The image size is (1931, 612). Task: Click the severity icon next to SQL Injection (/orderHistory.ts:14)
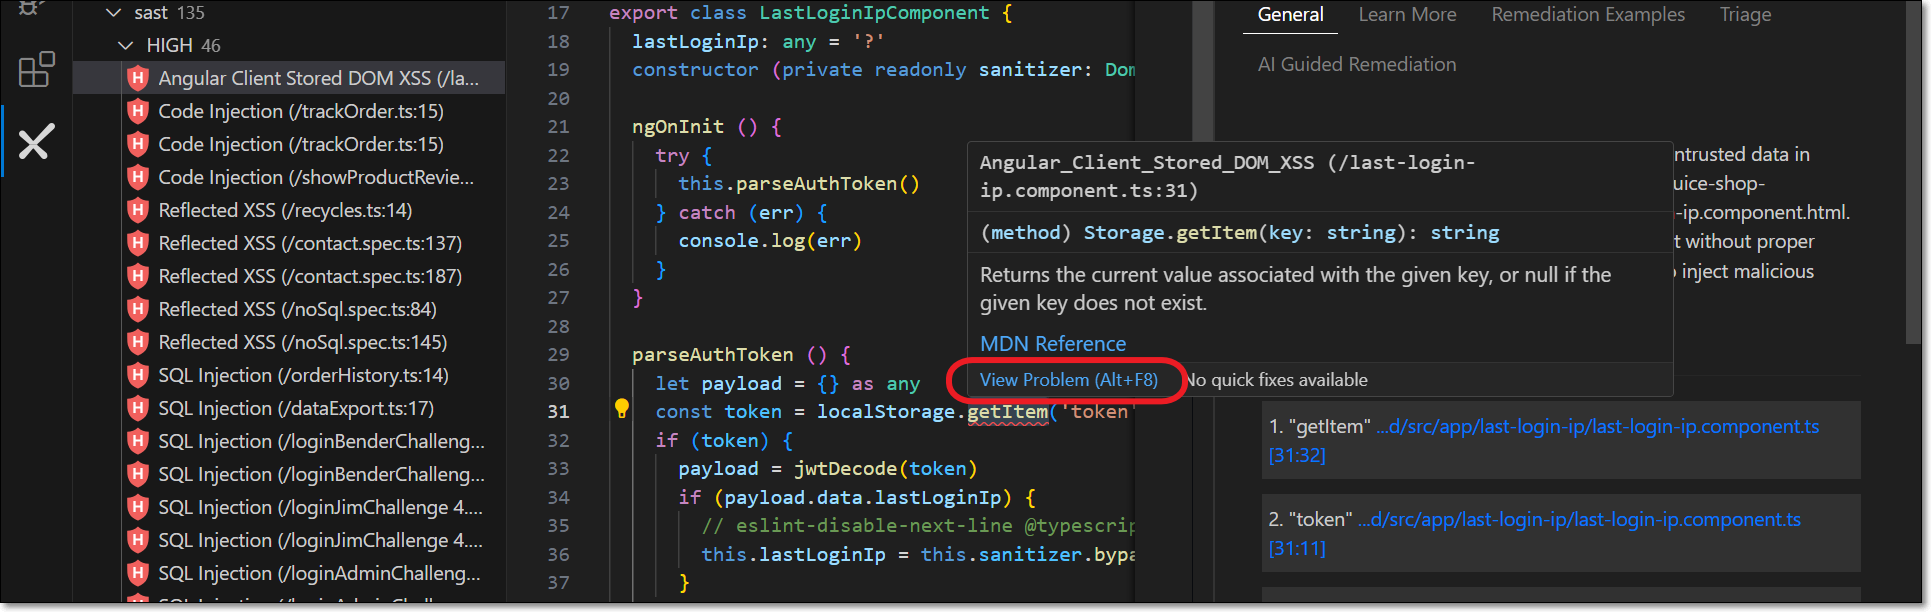point(139,375)
